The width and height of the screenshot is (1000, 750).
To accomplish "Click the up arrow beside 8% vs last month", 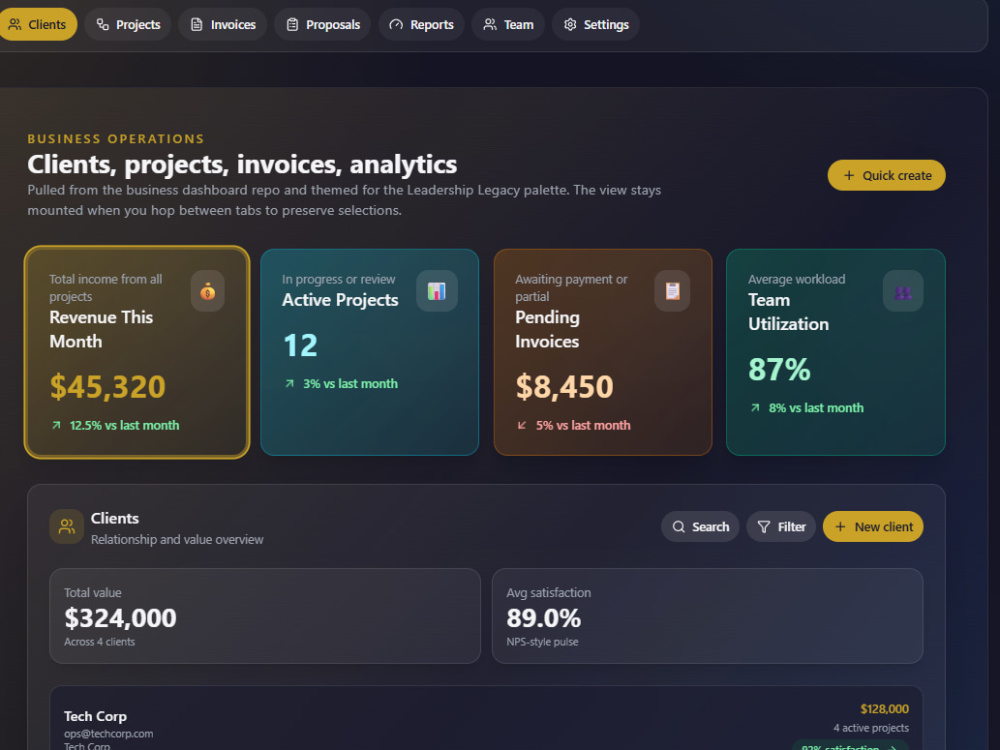I will pyautogui.click(x=755, y=408).
